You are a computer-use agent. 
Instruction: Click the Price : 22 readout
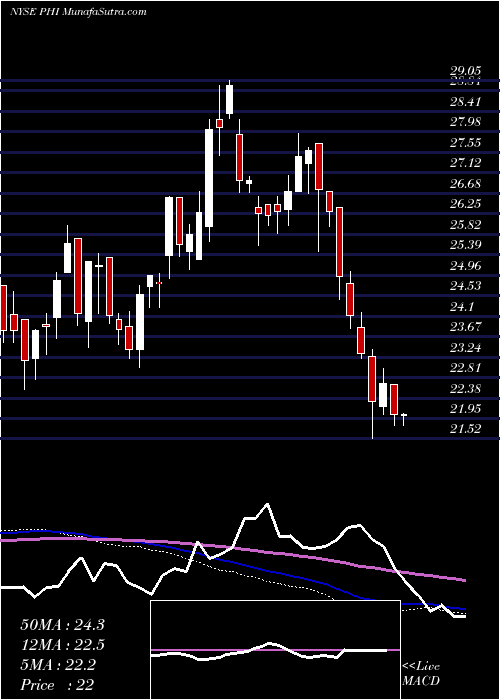tap(57, 685)
